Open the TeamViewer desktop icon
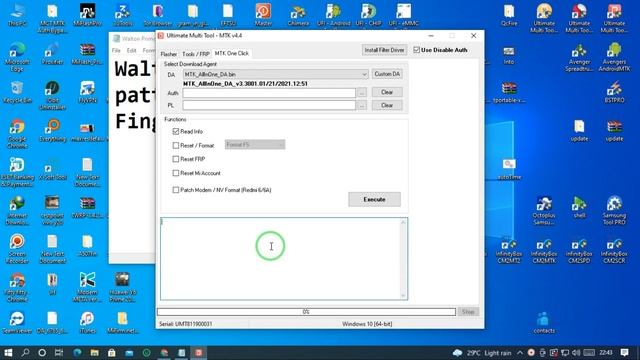The width and height of the screenshot is (640, 360). coord(17,322)
